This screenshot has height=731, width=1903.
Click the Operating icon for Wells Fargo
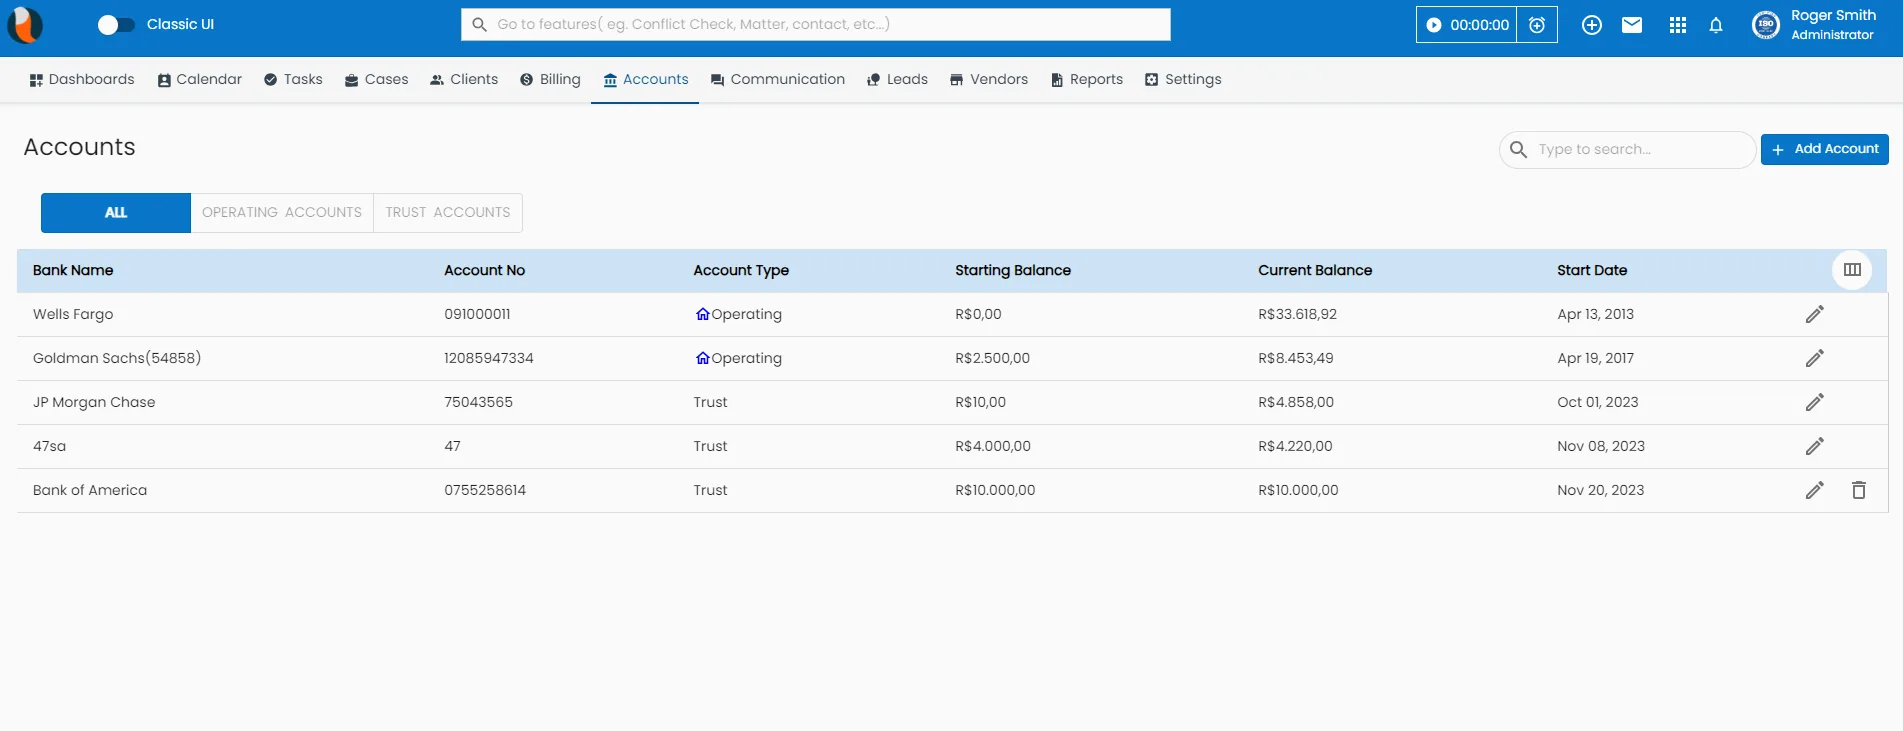click(x=702, y=314)
